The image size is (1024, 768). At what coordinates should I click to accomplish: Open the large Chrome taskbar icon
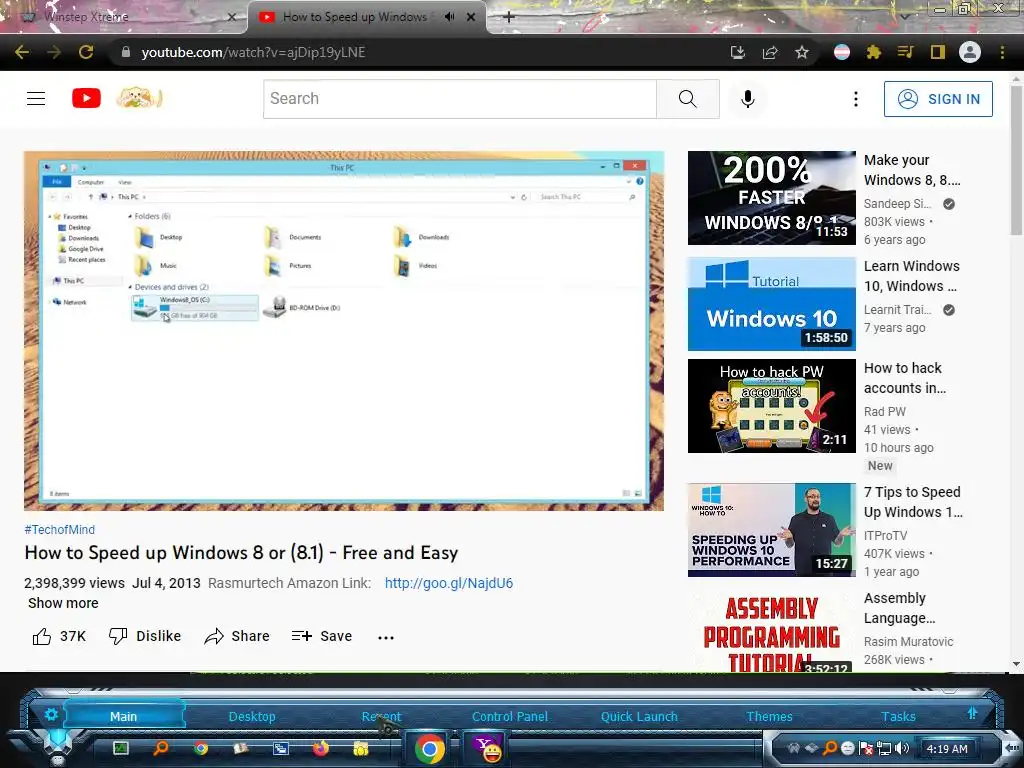(430, 748)
